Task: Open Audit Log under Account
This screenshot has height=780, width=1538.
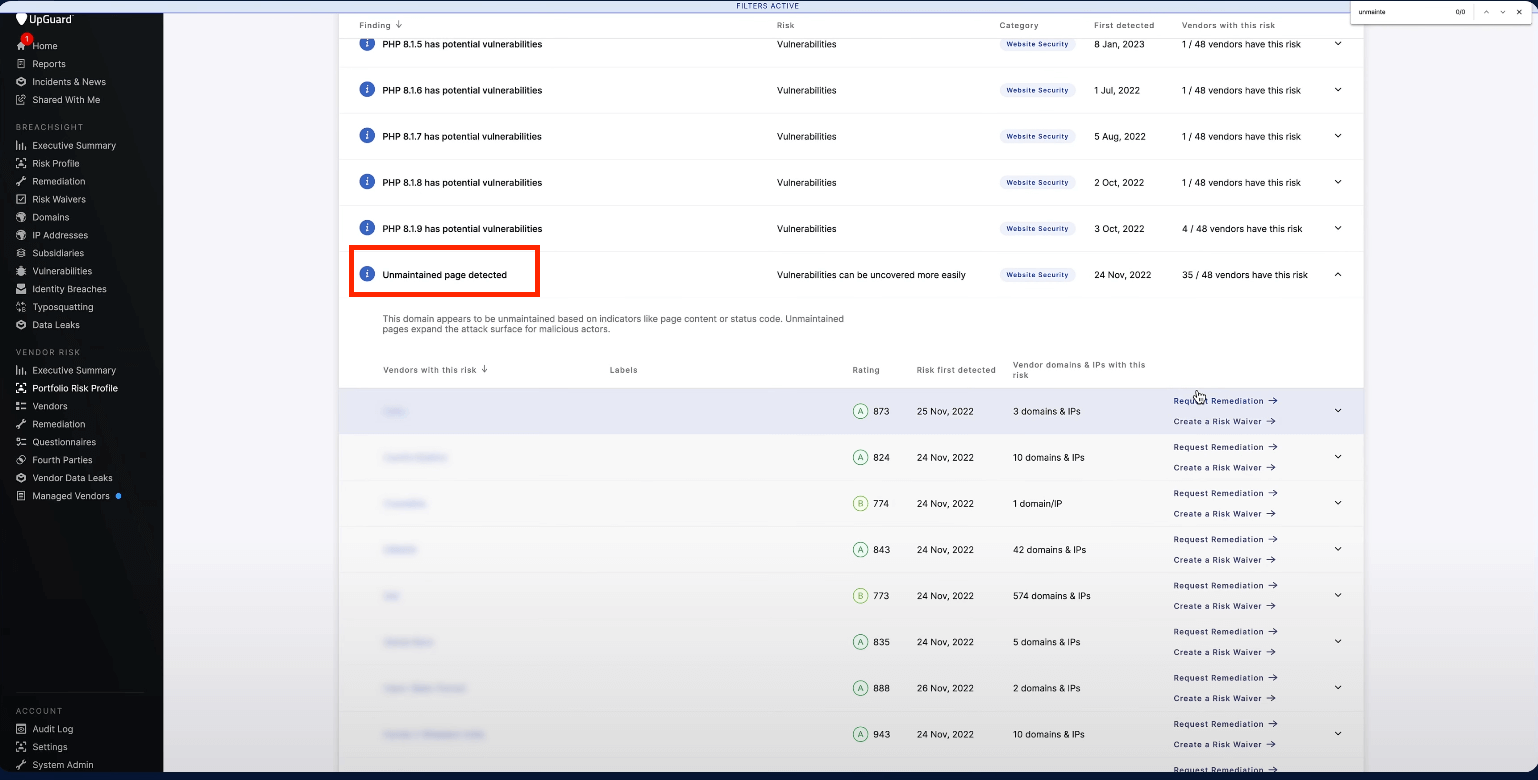Action: [53, 730]
